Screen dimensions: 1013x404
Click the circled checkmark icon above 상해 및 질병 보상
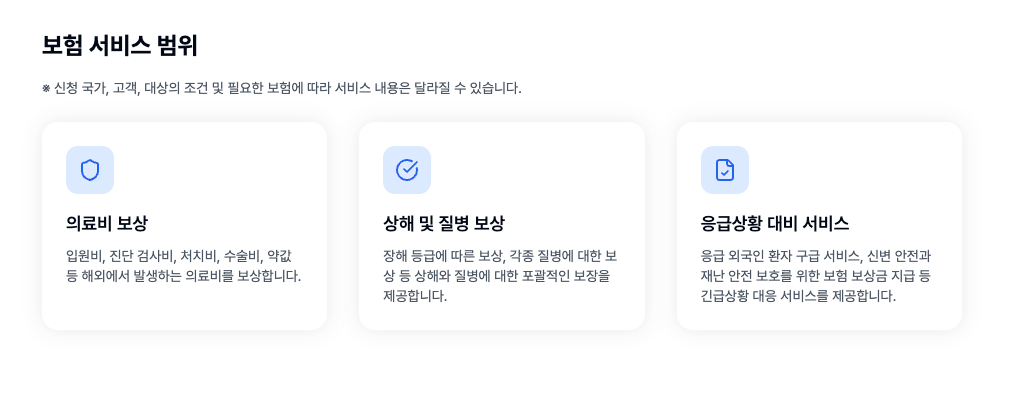click(x=407, y=170)
